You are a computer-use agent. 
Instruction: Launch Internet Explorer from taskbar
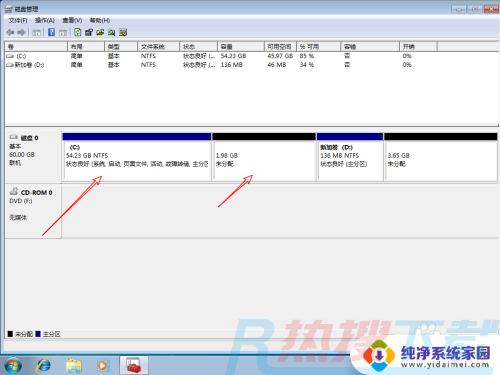[44, 365]
